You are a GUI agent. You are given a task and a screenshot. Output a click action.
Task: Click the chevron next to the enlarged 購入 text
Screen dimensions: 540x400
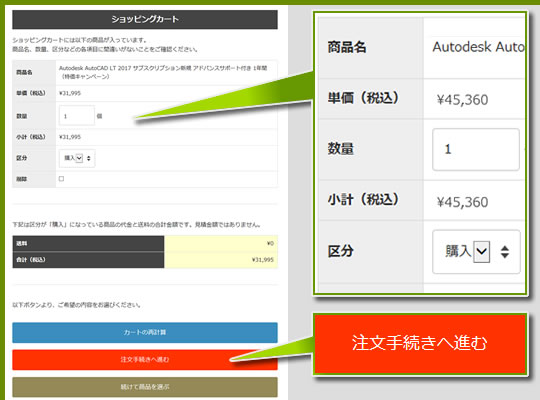pyautogui.click(x=481, y=252)
